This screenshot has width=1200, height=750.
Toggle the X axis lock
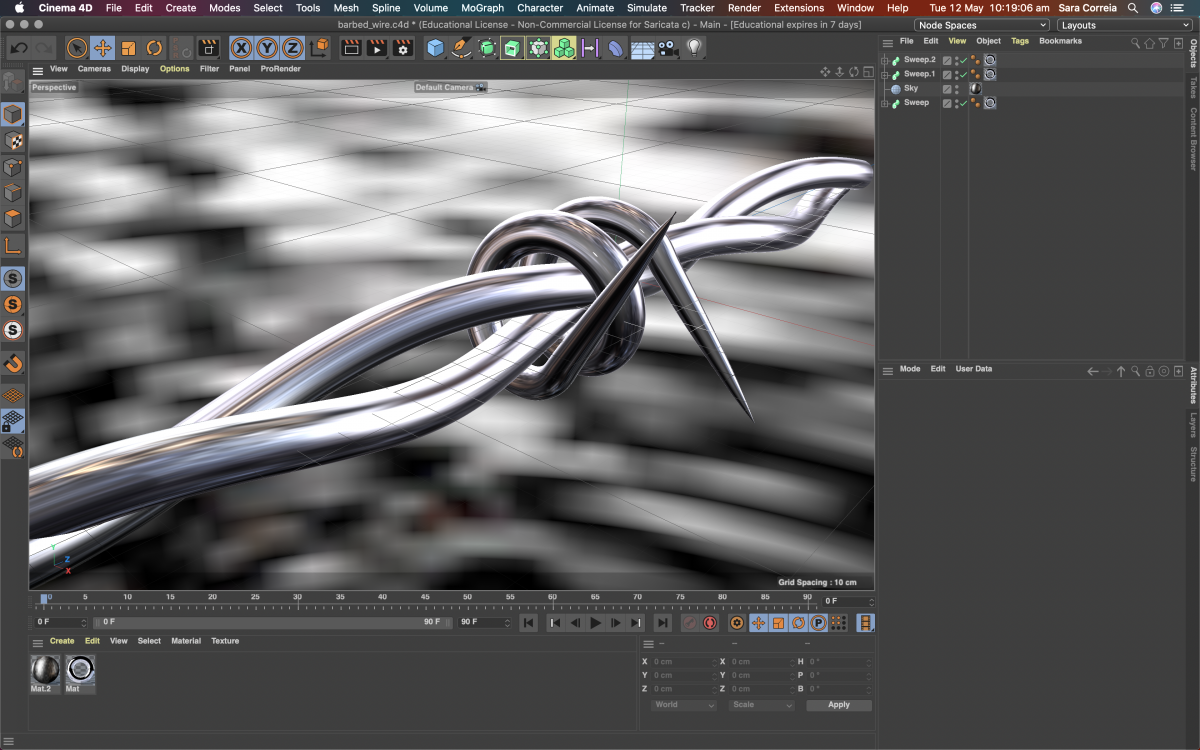[x=241, y=48]
